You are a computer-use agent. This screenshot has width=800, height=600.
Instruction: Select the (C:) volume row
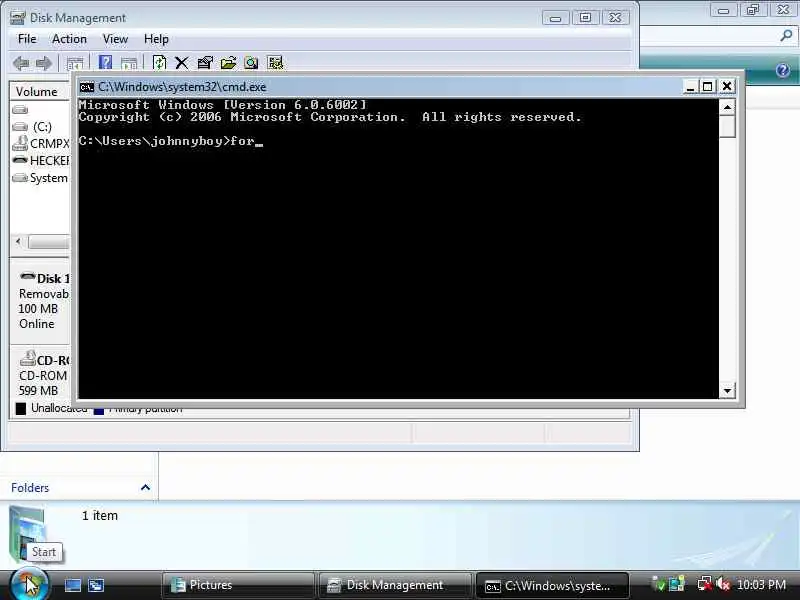point(40,127)
